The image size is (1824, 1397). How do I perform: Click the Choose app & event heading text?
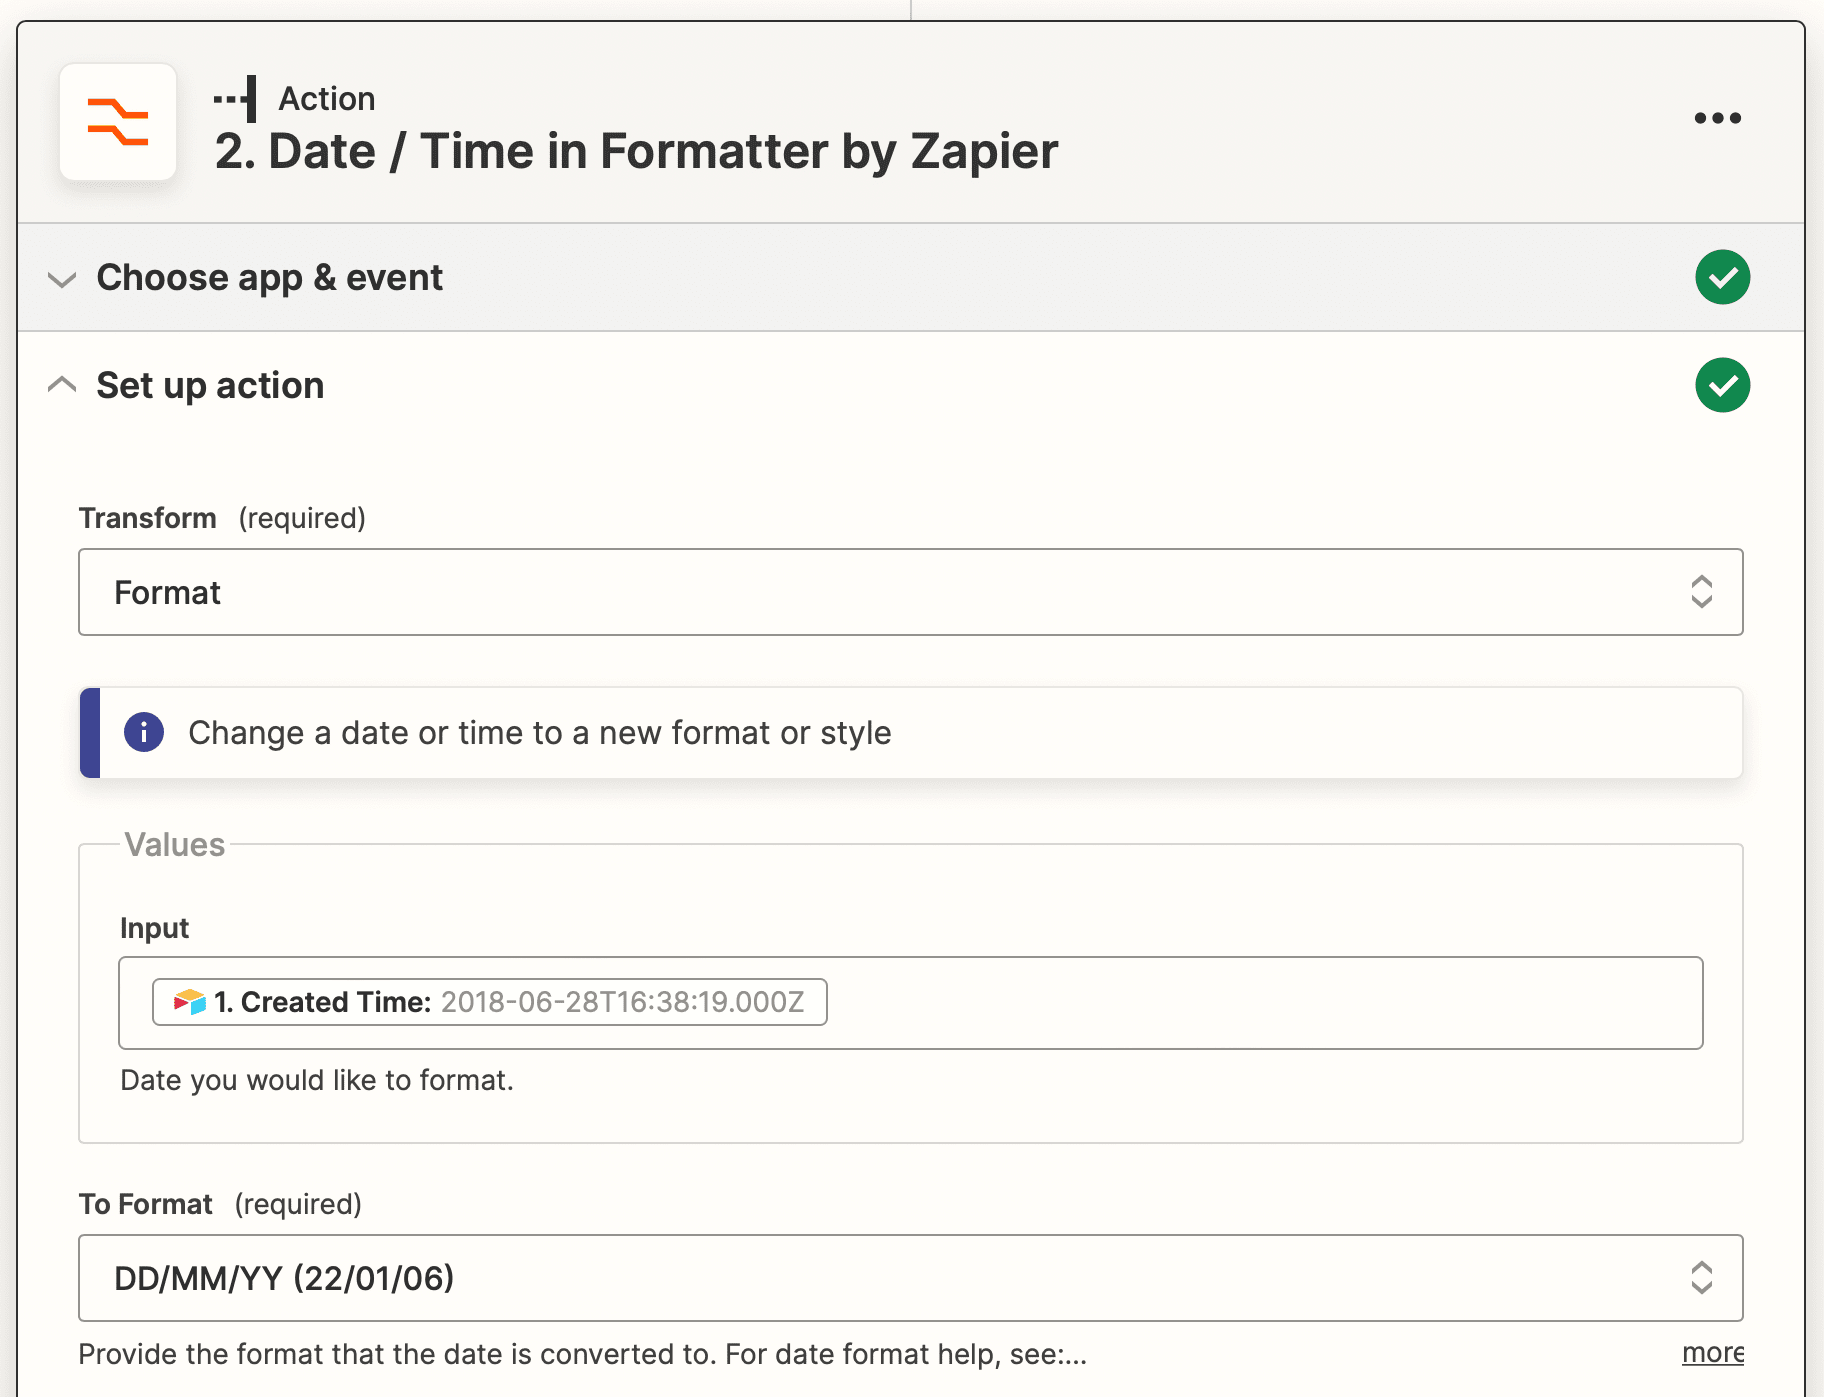pyautogui.click(x=269, y=278)
